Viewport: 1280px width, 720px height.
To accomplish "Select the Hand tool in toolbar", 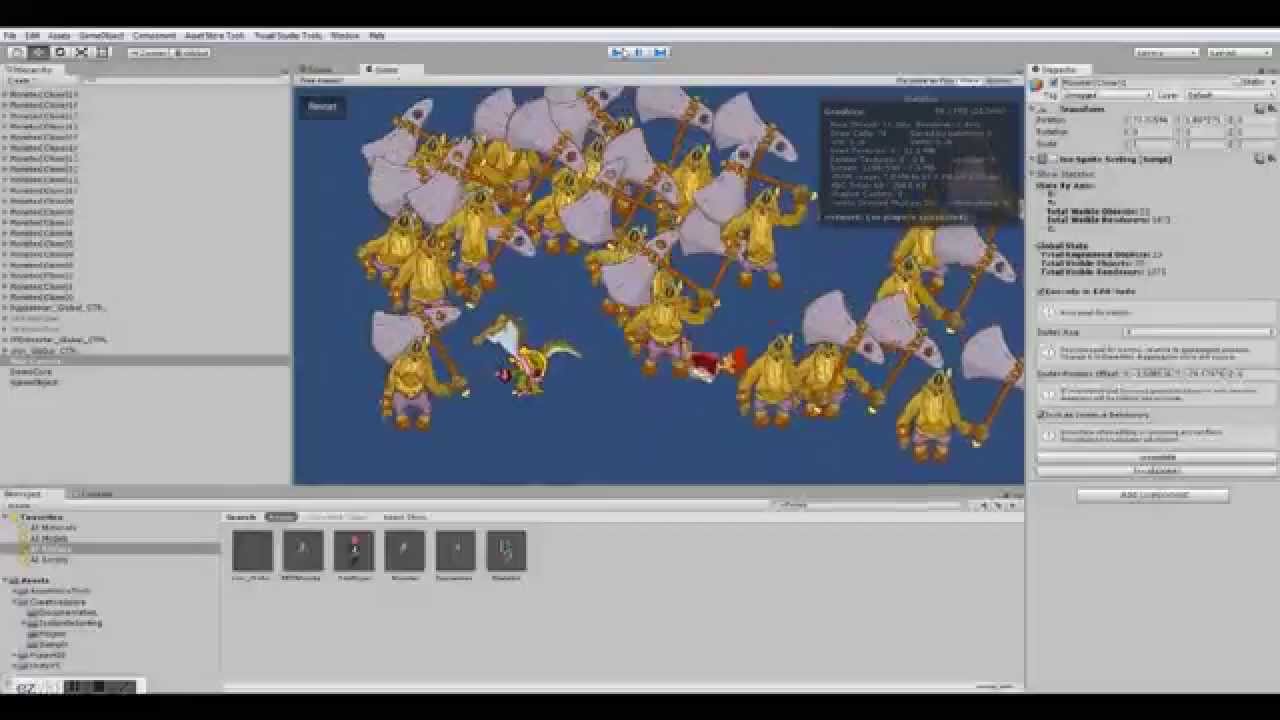I will click(x=17, y=52).
